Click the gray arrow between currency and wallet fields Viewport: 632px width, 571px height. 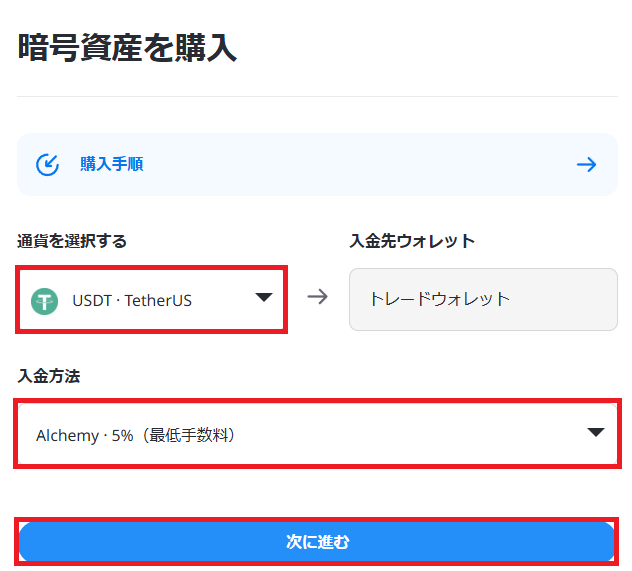(x=318, y=297)
